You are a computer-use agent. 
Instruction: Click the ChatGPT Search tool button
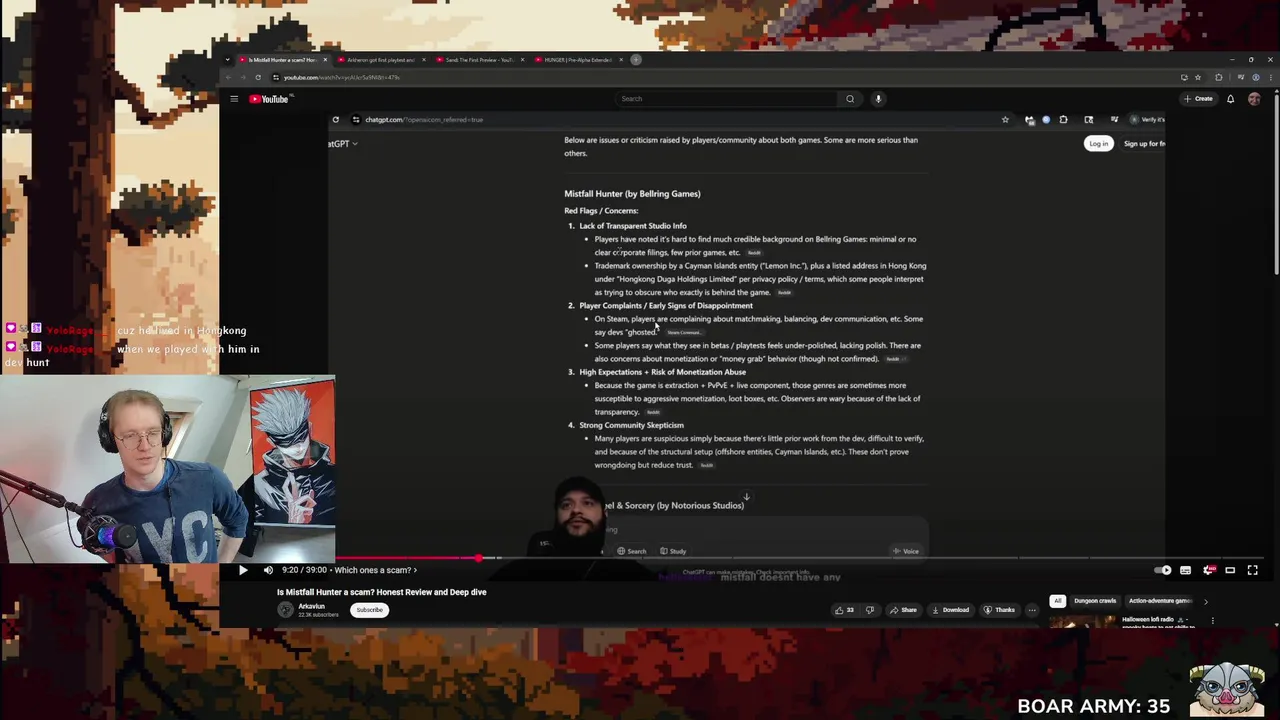coord(631,551)
